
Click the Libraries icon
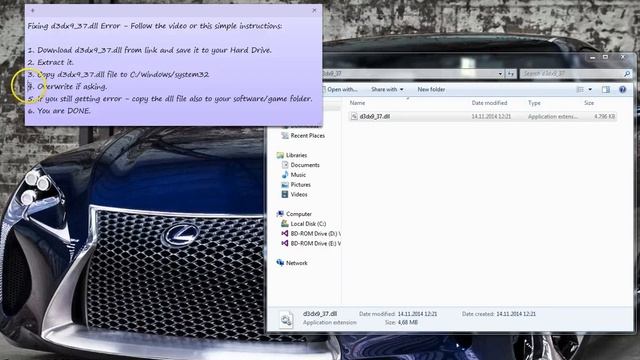point(280,155)
